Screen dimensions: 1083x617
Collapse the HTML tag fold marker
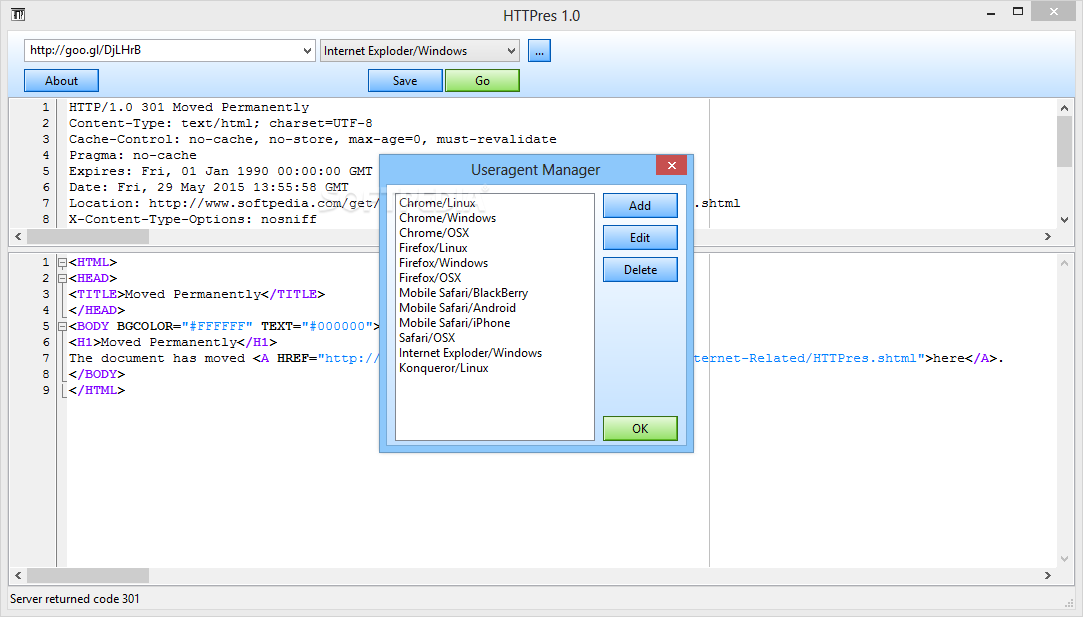(x=62, y=263)
